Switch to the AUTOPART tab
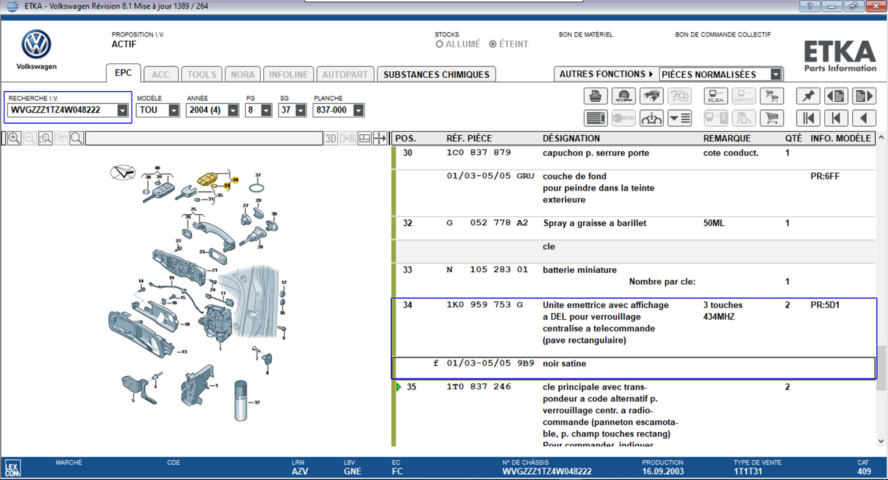 (x=345, y=75)
